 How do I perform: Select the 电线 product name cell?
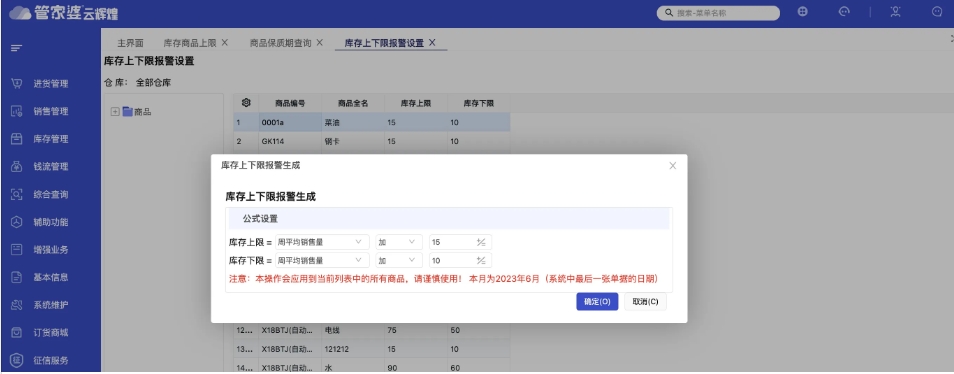(353, 330)
